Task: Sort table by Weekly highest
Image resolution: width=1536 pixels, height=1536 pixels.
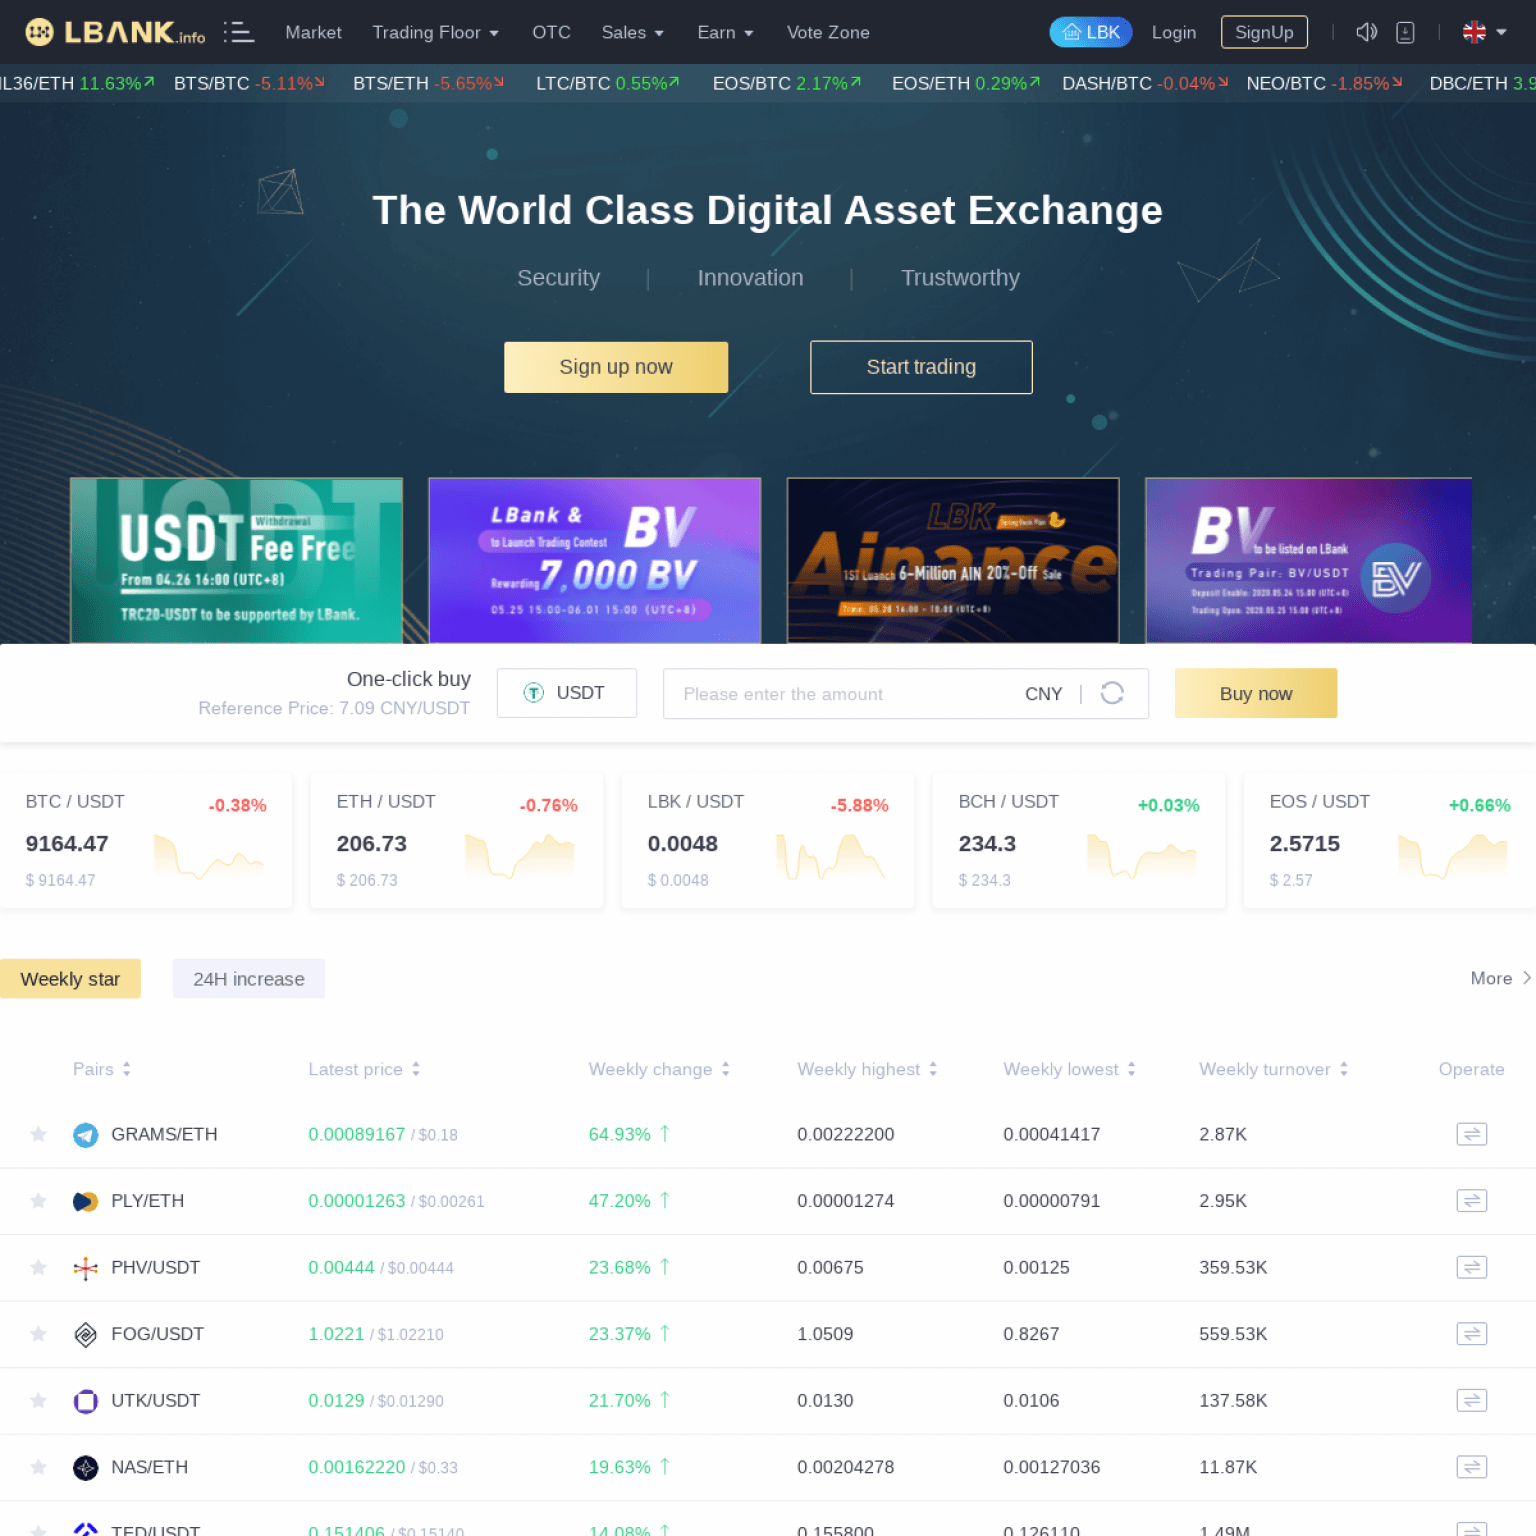Action: (867, 1069)
